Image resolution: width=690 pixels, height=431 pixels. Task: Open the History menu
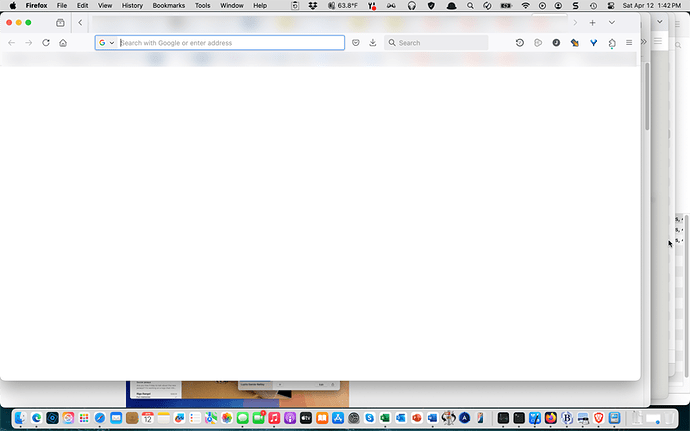click(x=132, y=6)
